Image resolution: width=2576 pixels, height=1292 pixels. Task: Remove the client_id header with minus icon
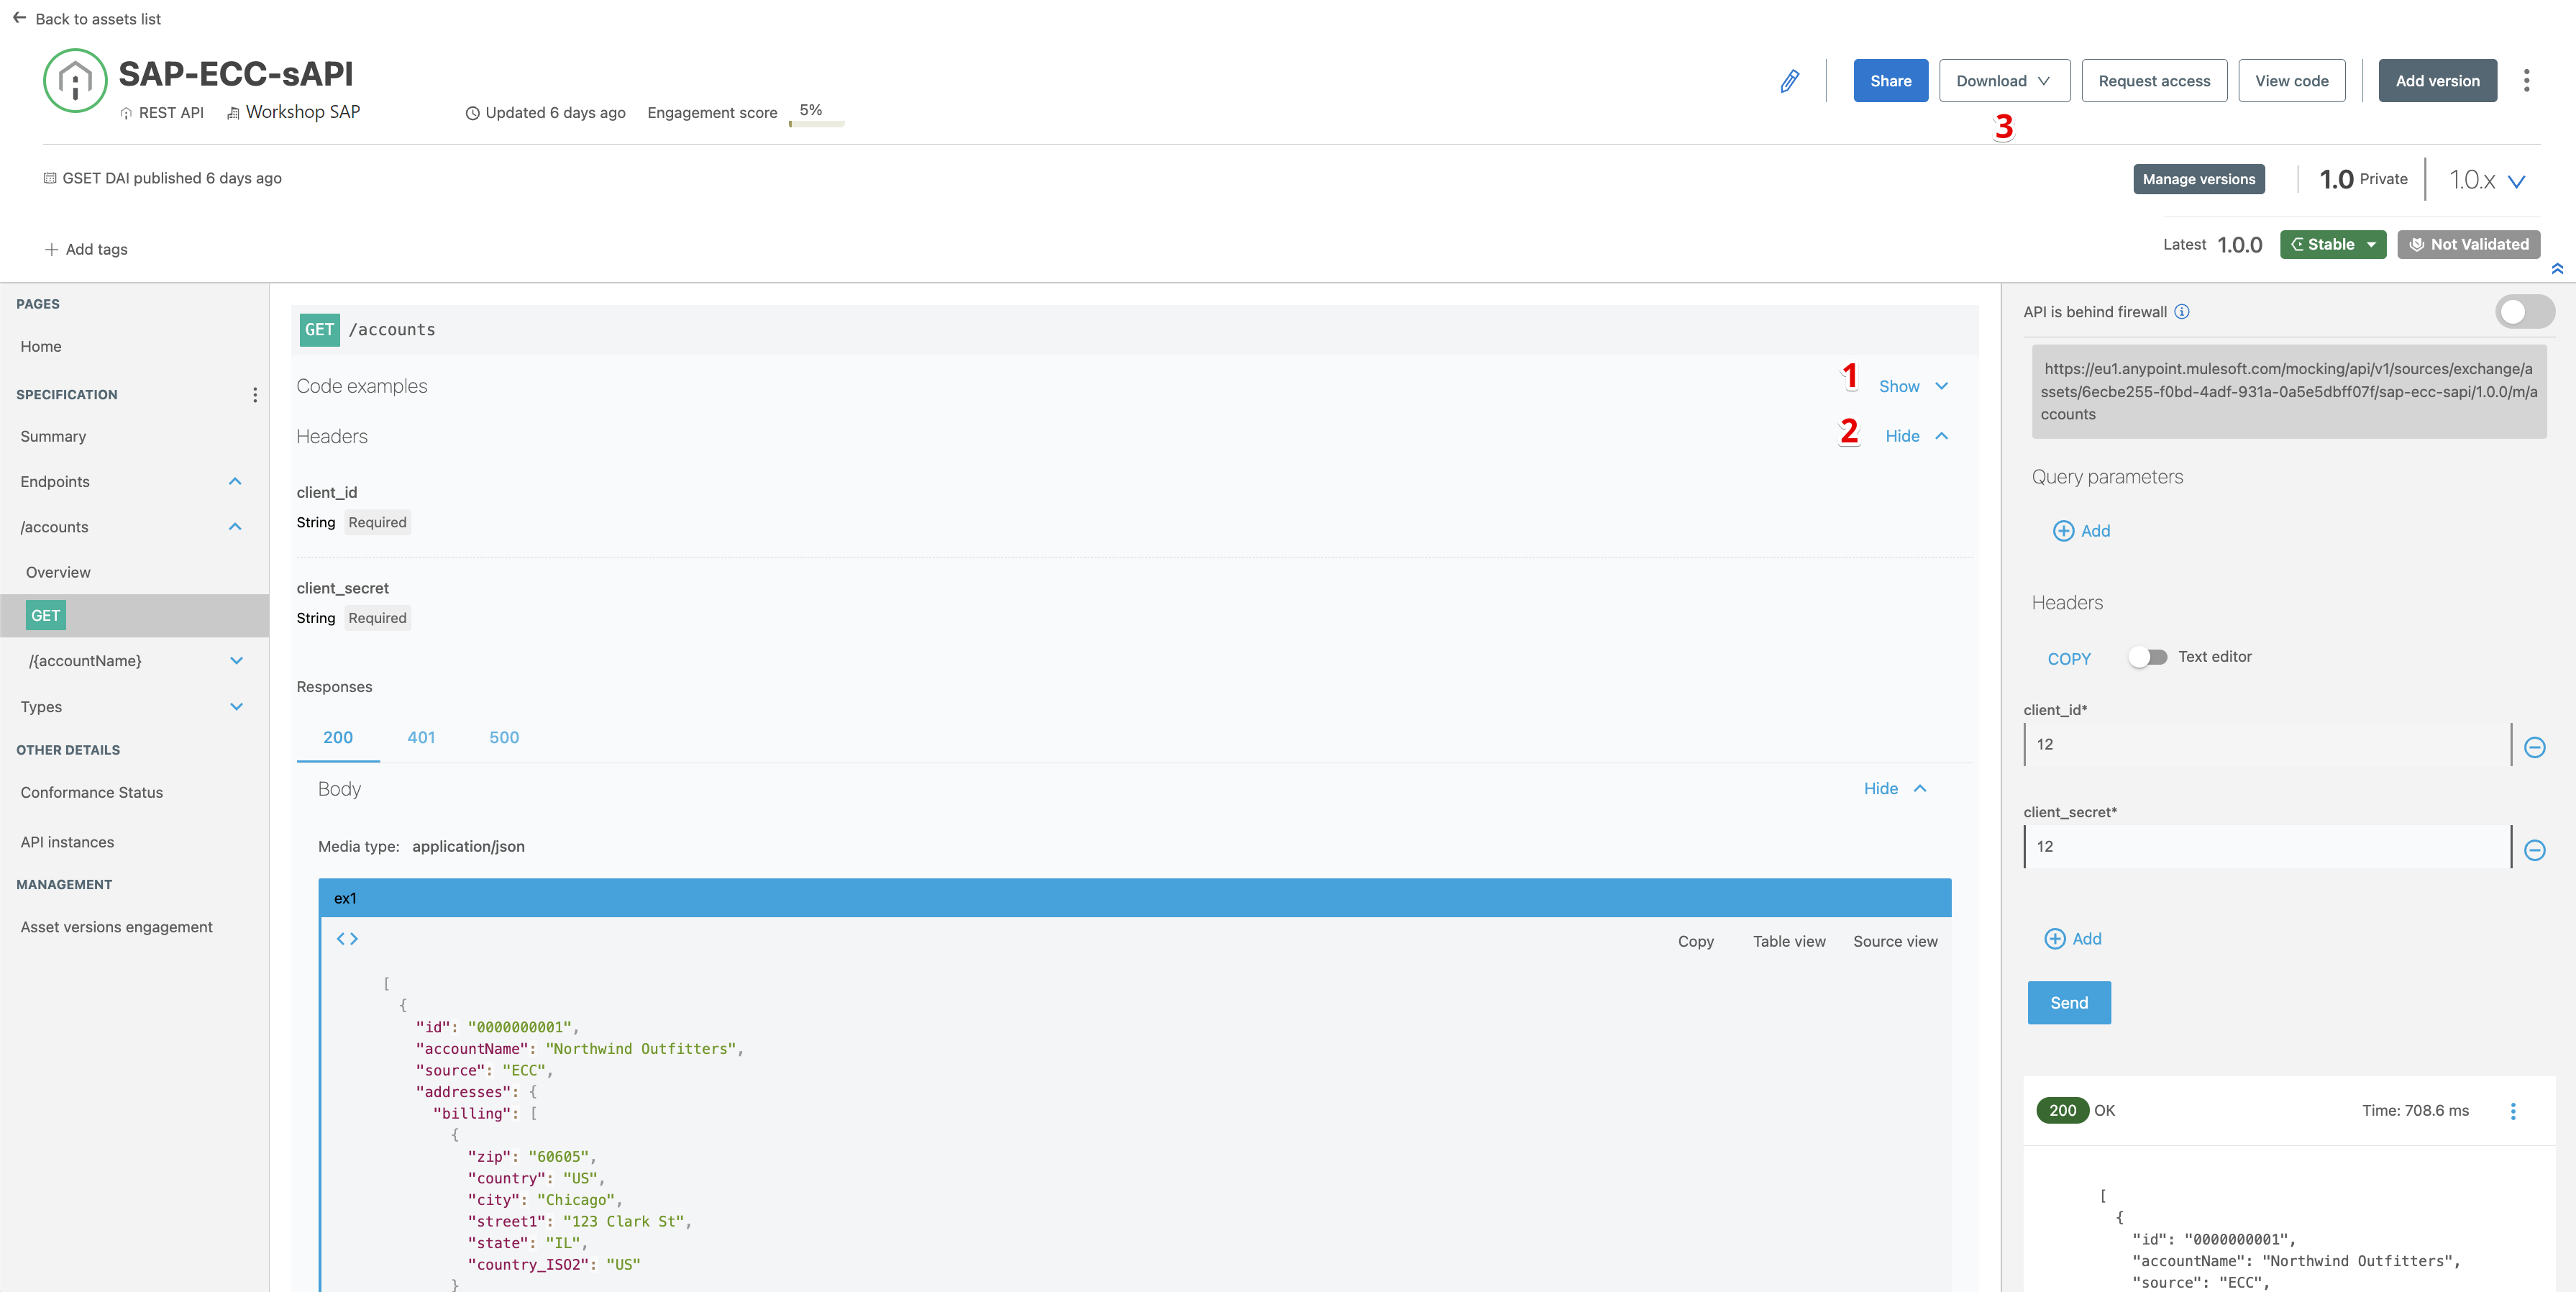tap(2534, 747)
